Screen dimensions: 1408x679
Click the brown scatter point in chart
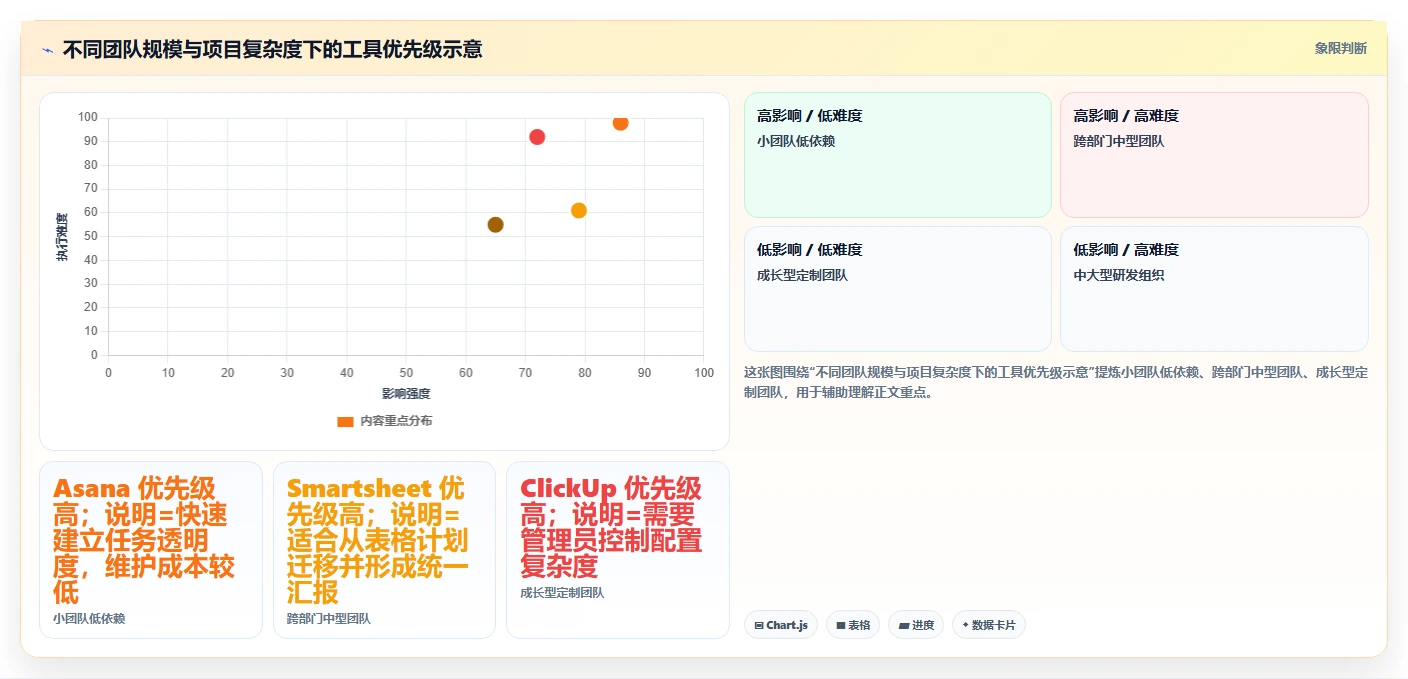click(495, 225)
